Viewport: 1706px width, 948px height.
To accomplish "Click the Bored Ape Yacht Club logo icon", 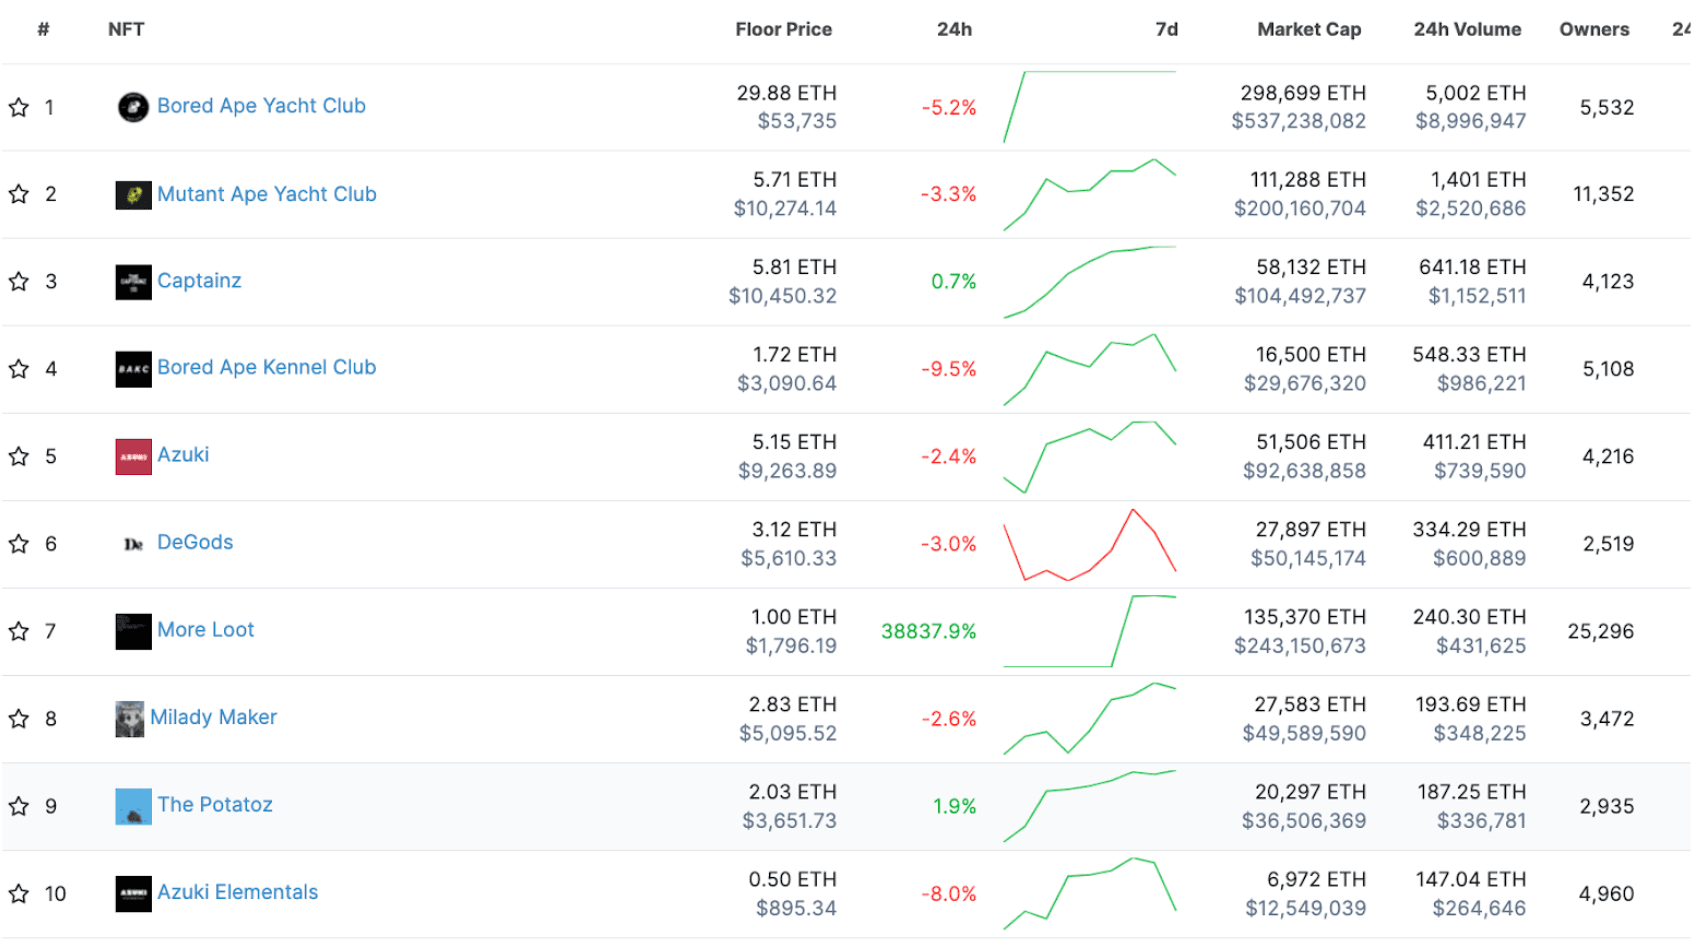I will pos(133,107).
